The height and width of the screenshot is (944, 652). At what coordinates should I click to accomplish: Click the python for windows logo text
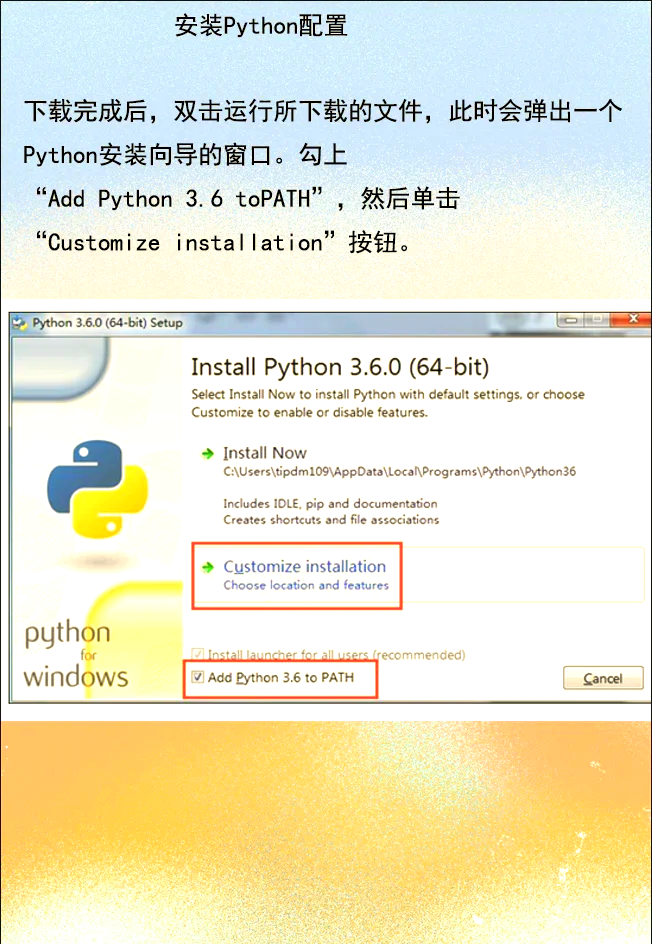(x=76, y=654)
